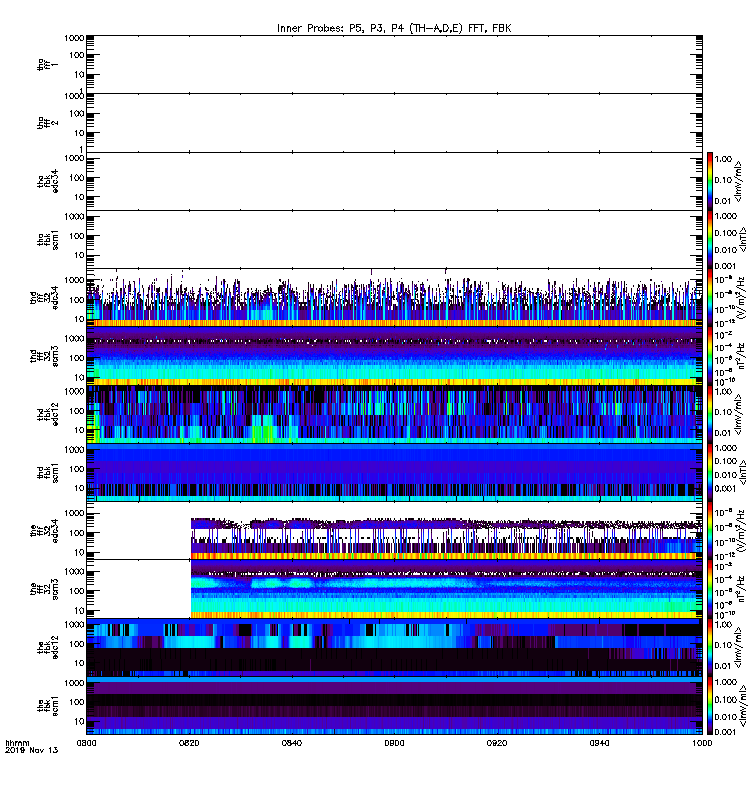Click the "the fff 32 scm3" panel label
750x800 pixels.
click(x=44, y=589)
